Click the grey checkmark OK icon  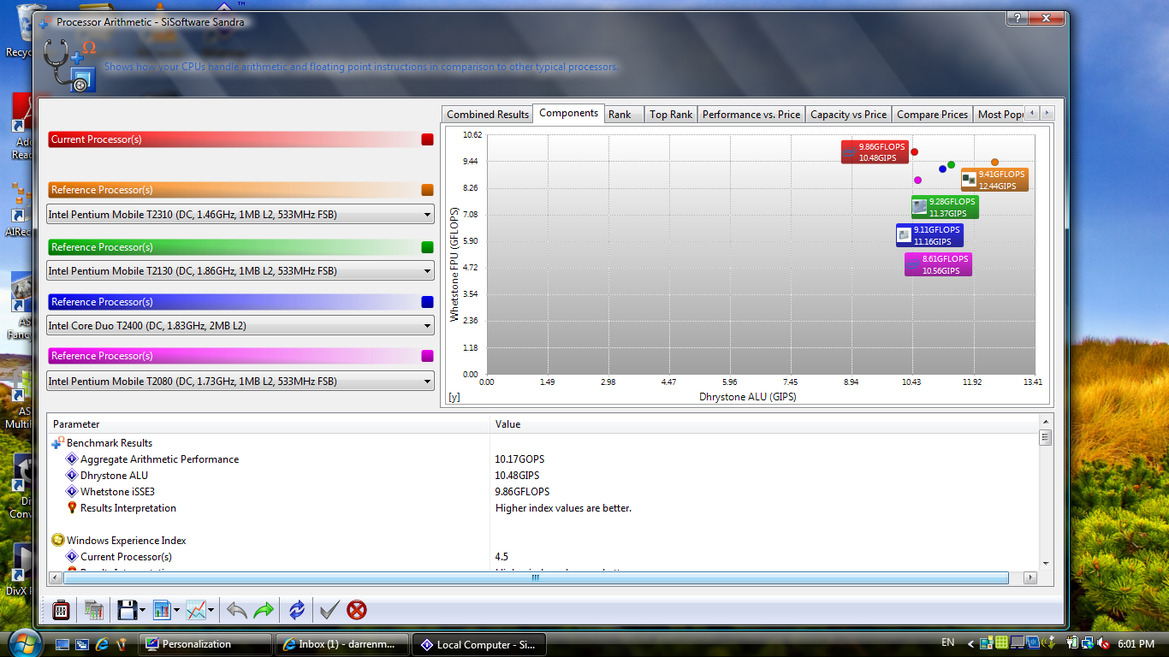(329, 610)
